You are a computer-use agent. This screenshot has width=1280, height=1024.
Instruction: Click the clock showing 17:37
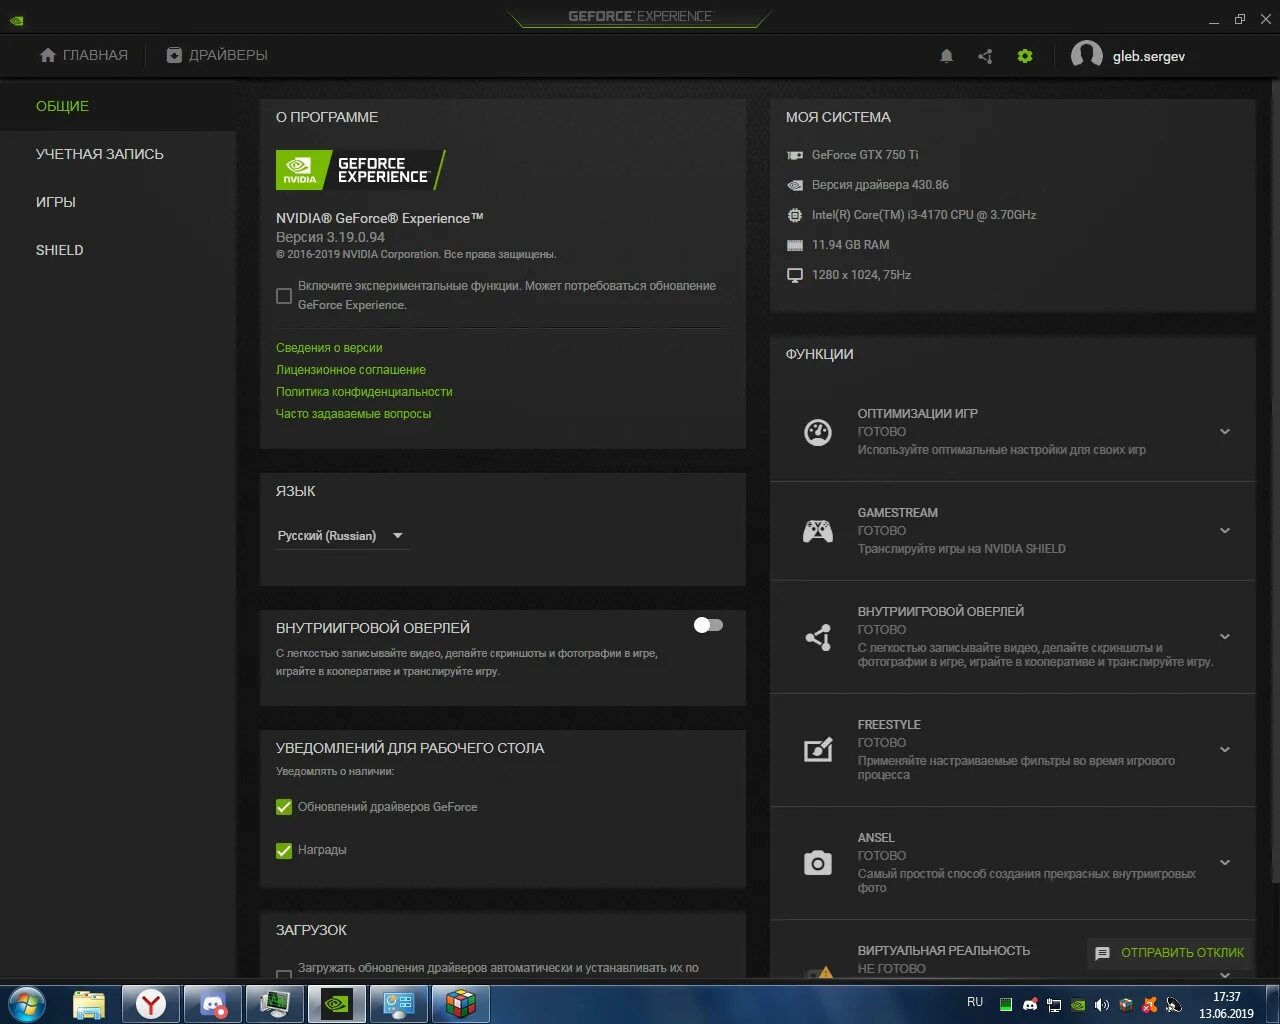coord(1226,997)
